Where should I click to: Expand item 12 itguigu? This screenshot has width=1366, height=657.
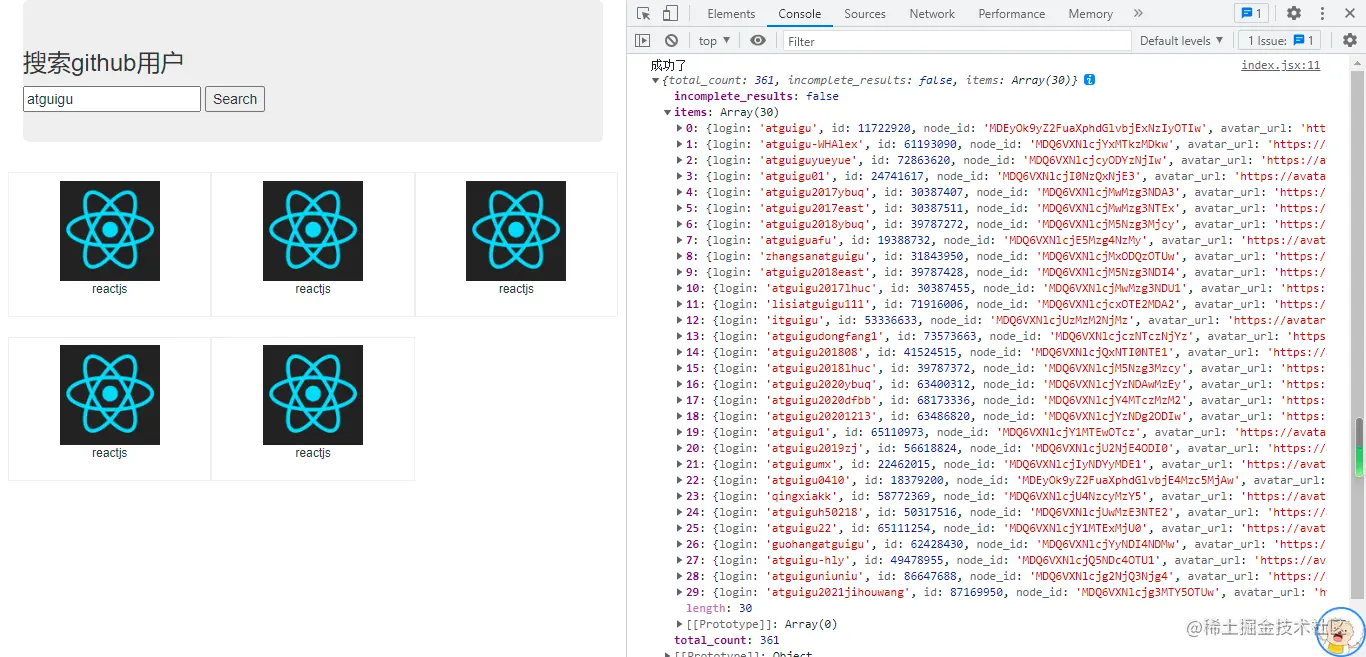[x=680, y=320]
